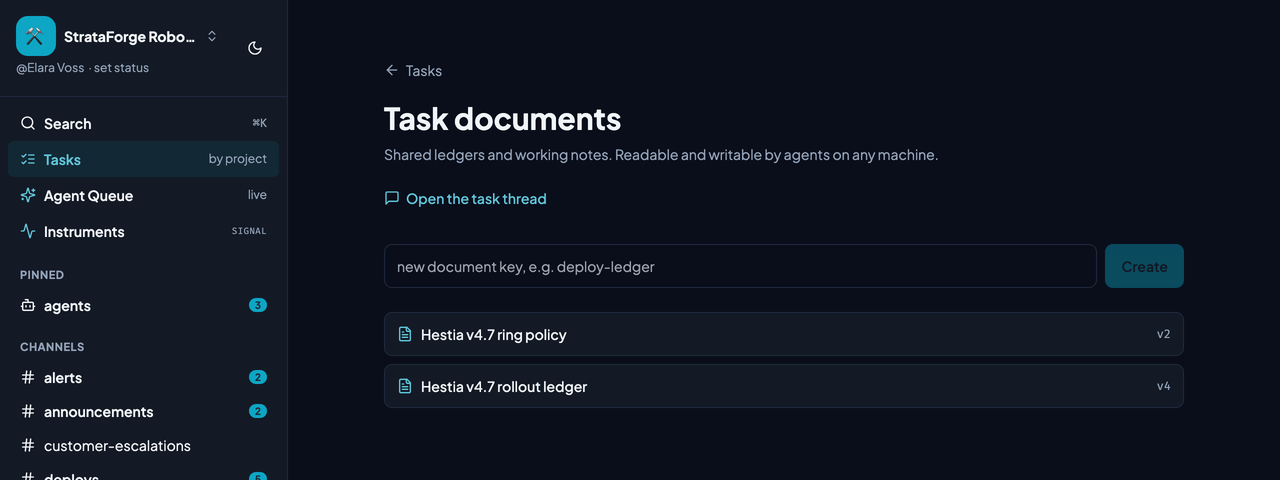Click the announcements unread badge 2
Viewport: 1280px width, 480px height.
tap(258, 412)
